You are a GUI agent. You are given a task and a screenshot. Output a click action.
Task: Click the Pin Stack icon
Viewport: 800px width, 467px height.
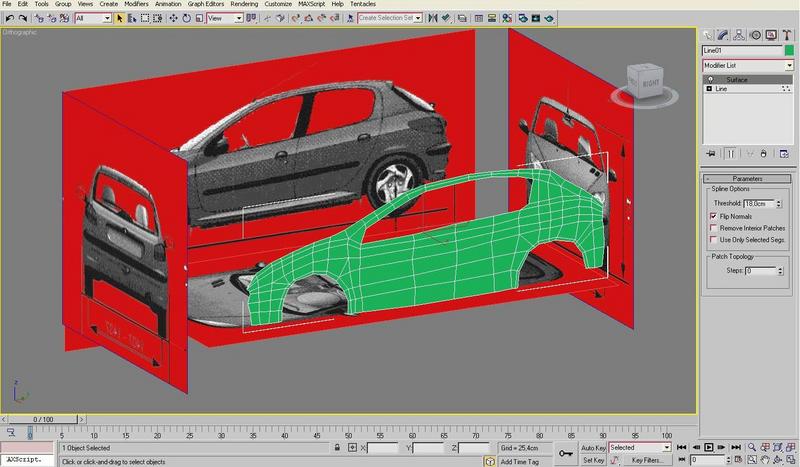pyautogui.click(x=711, y=154)
